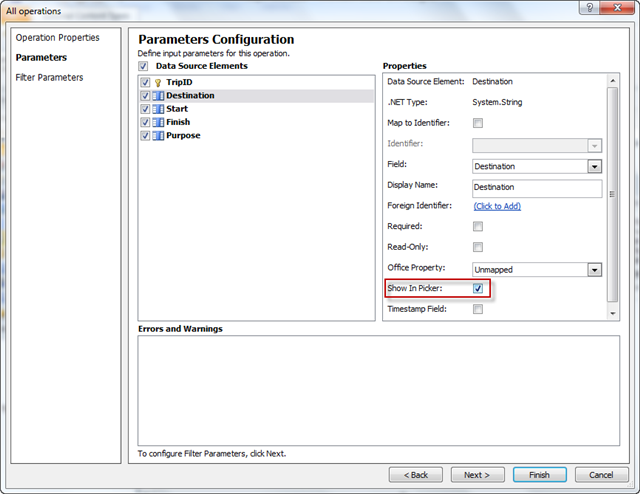Click the Back button
Screen dimensions: 640x494
416,475
